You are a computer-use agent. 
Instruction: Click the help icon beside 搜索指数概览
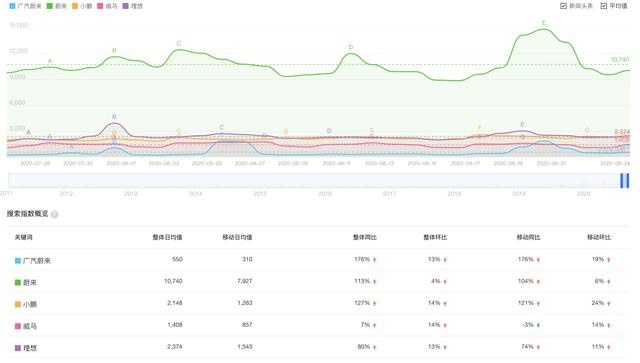pos(55,214)
